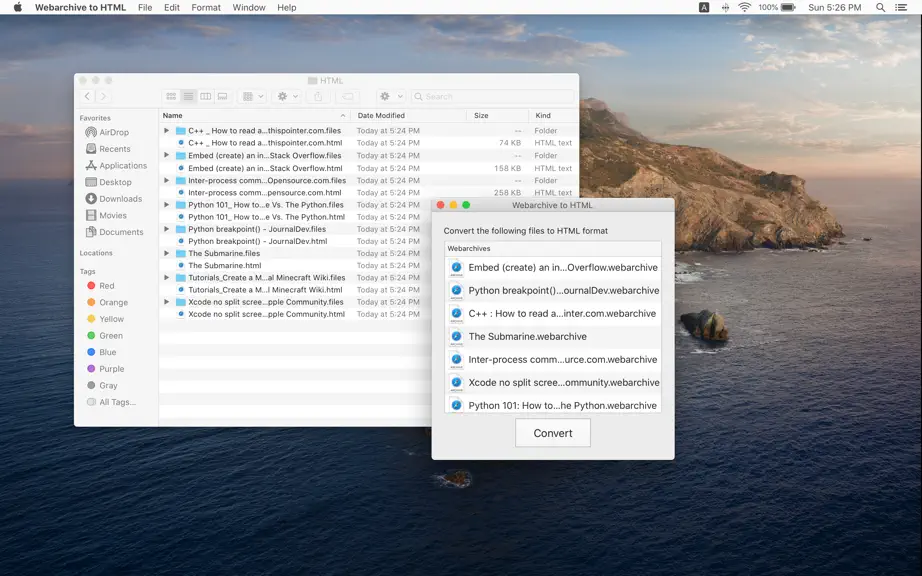This screenshot has height=576, width=922.
Task: Open the Format menu
Action: tap(206, 7)
